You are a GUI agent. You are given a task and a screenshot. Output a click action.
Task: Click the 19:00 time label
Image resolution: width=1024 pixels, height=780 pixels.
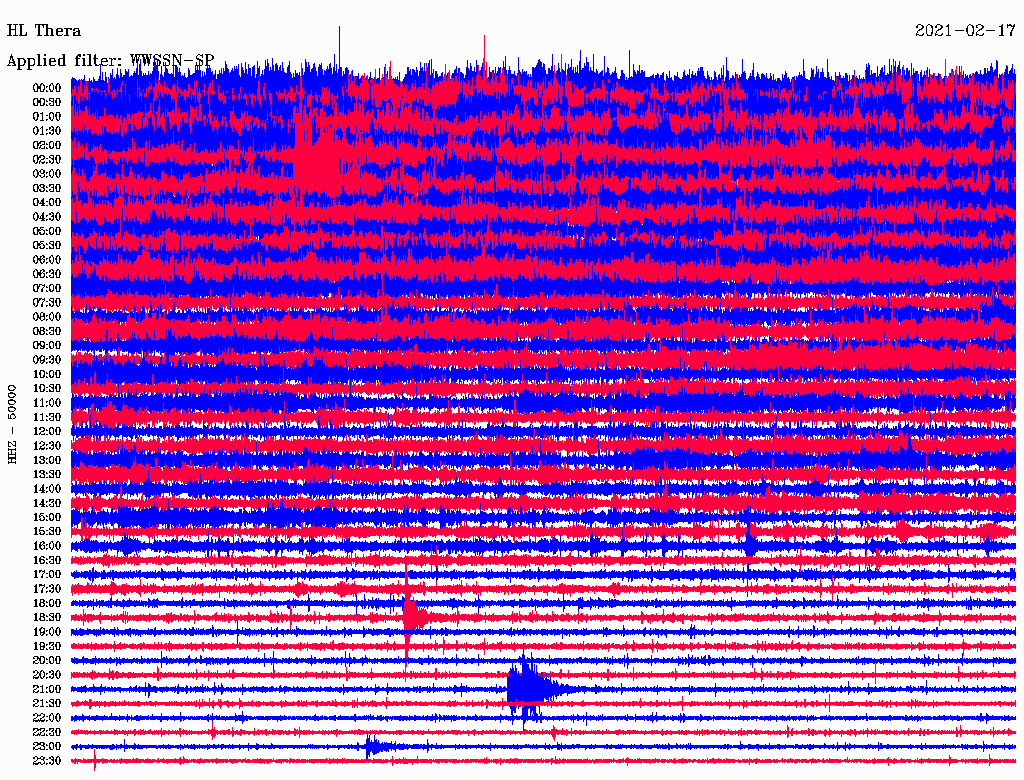[x=47, y=632]
